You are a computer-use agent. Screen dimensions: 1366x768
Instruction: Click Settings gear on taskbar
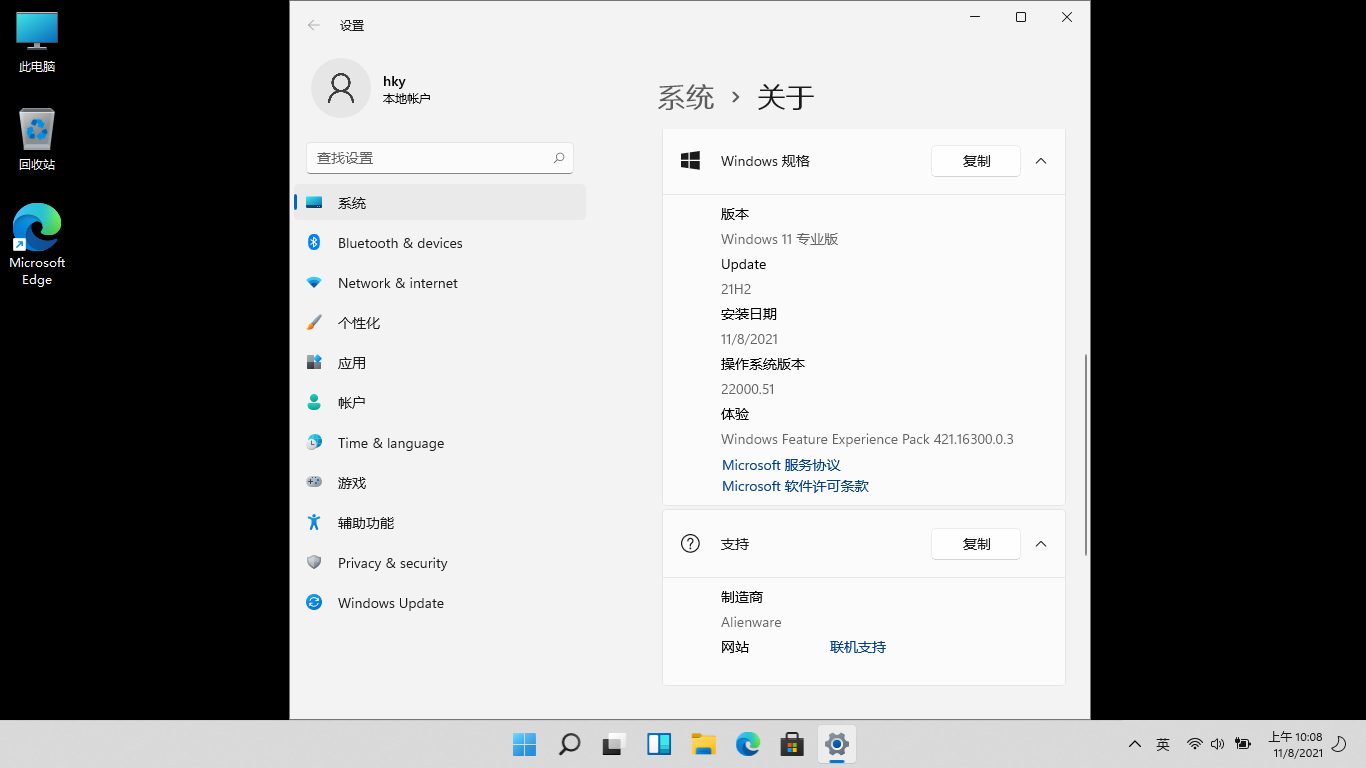coord(837,744)
